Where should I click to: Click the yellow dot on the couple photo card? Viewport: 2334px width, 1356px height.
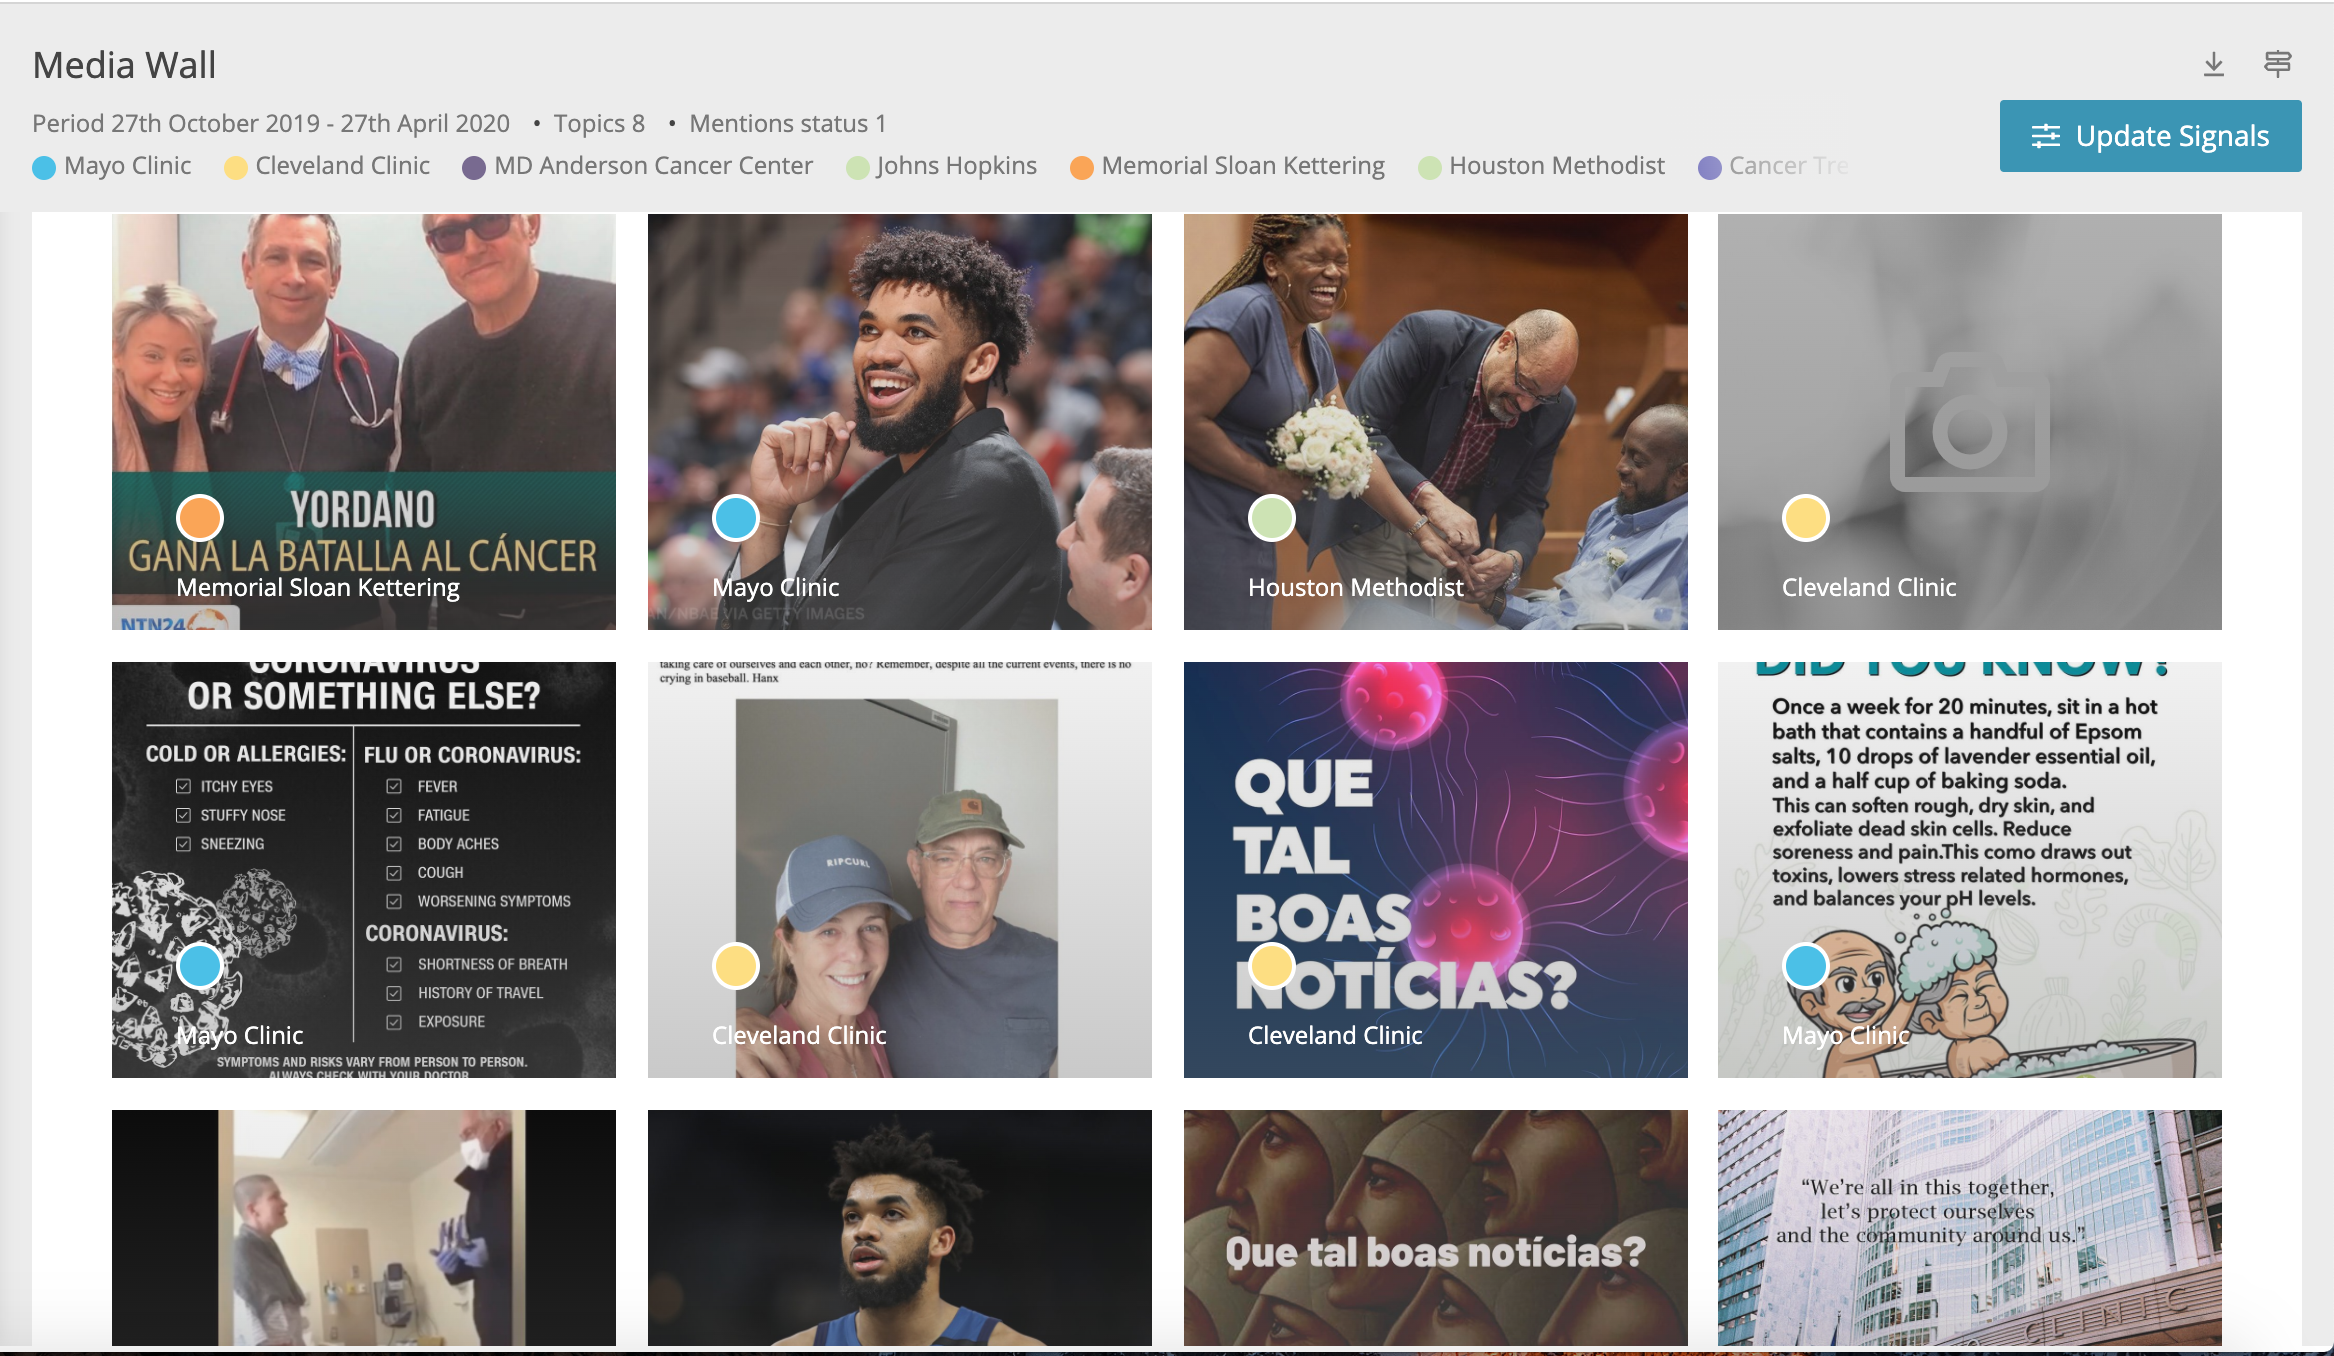coord(736,966)
